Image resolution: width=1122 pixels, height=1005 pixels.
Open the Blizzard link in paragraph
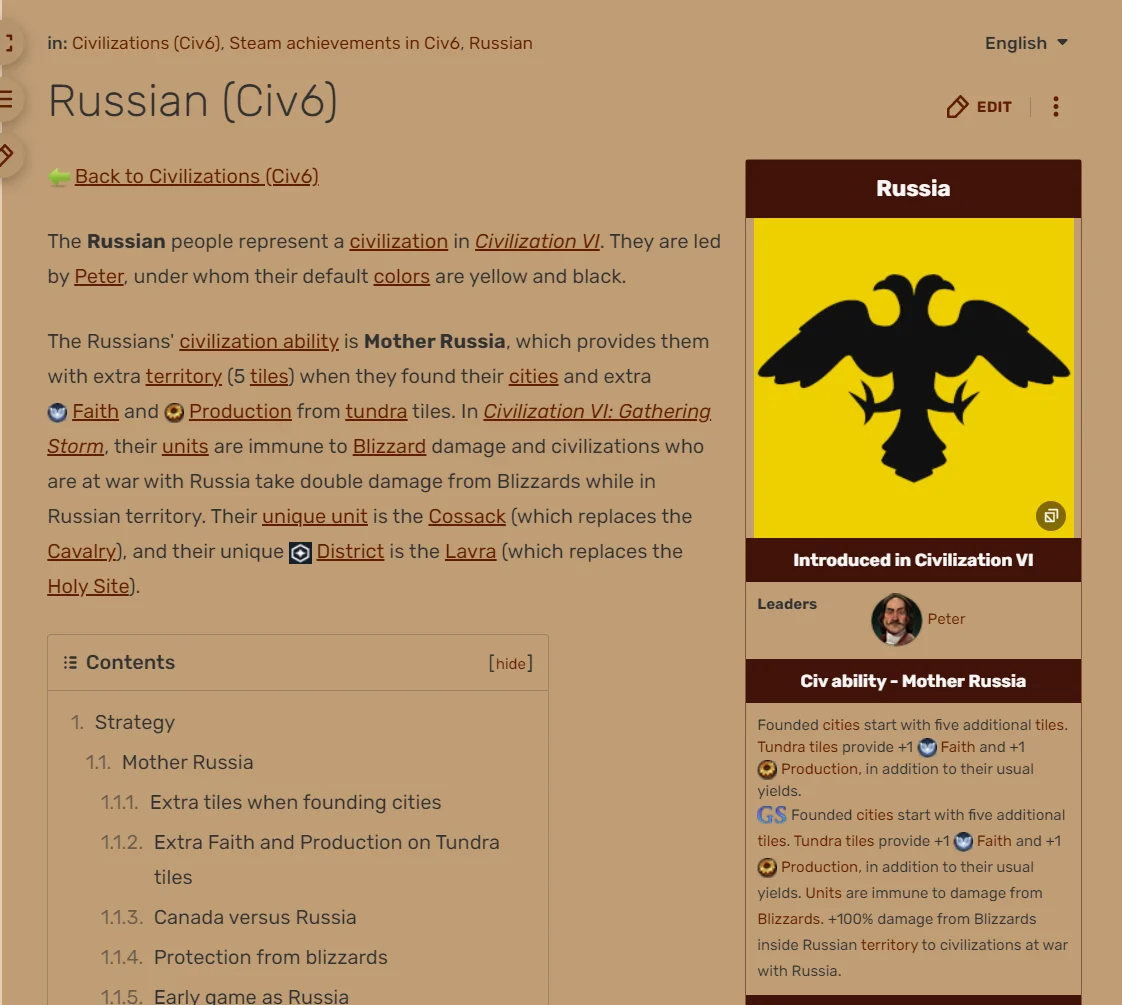pos(389,446)
